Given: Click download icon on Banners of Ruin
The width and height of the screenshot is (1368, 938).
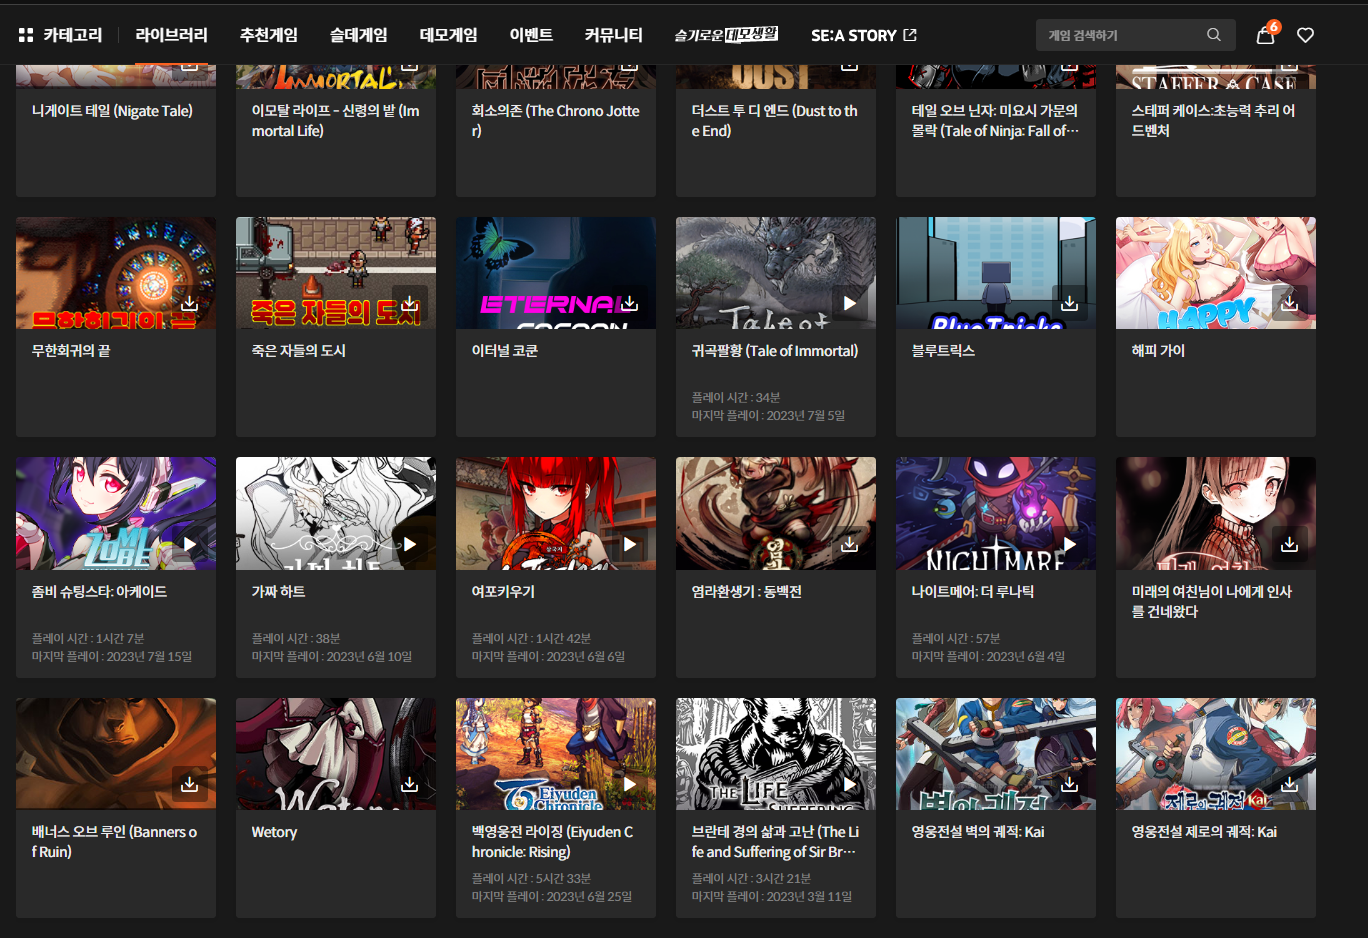Looking at the screenshot, I should (x=189, y=784).
